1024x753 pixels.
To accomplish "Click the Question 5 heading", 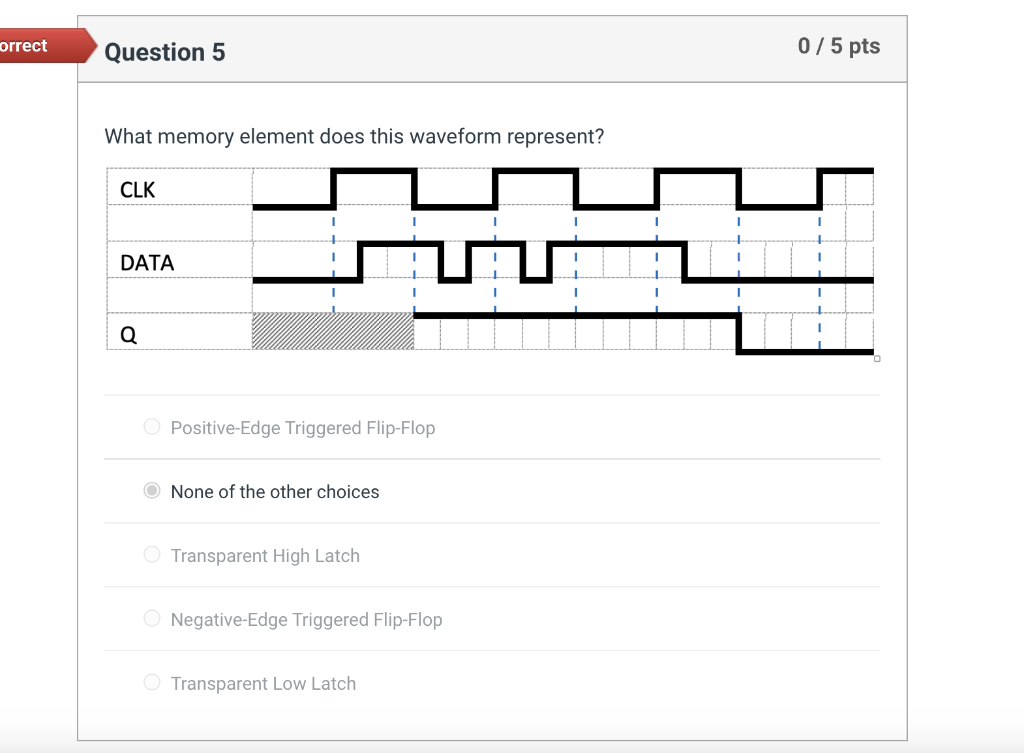I will pos(165,52).
